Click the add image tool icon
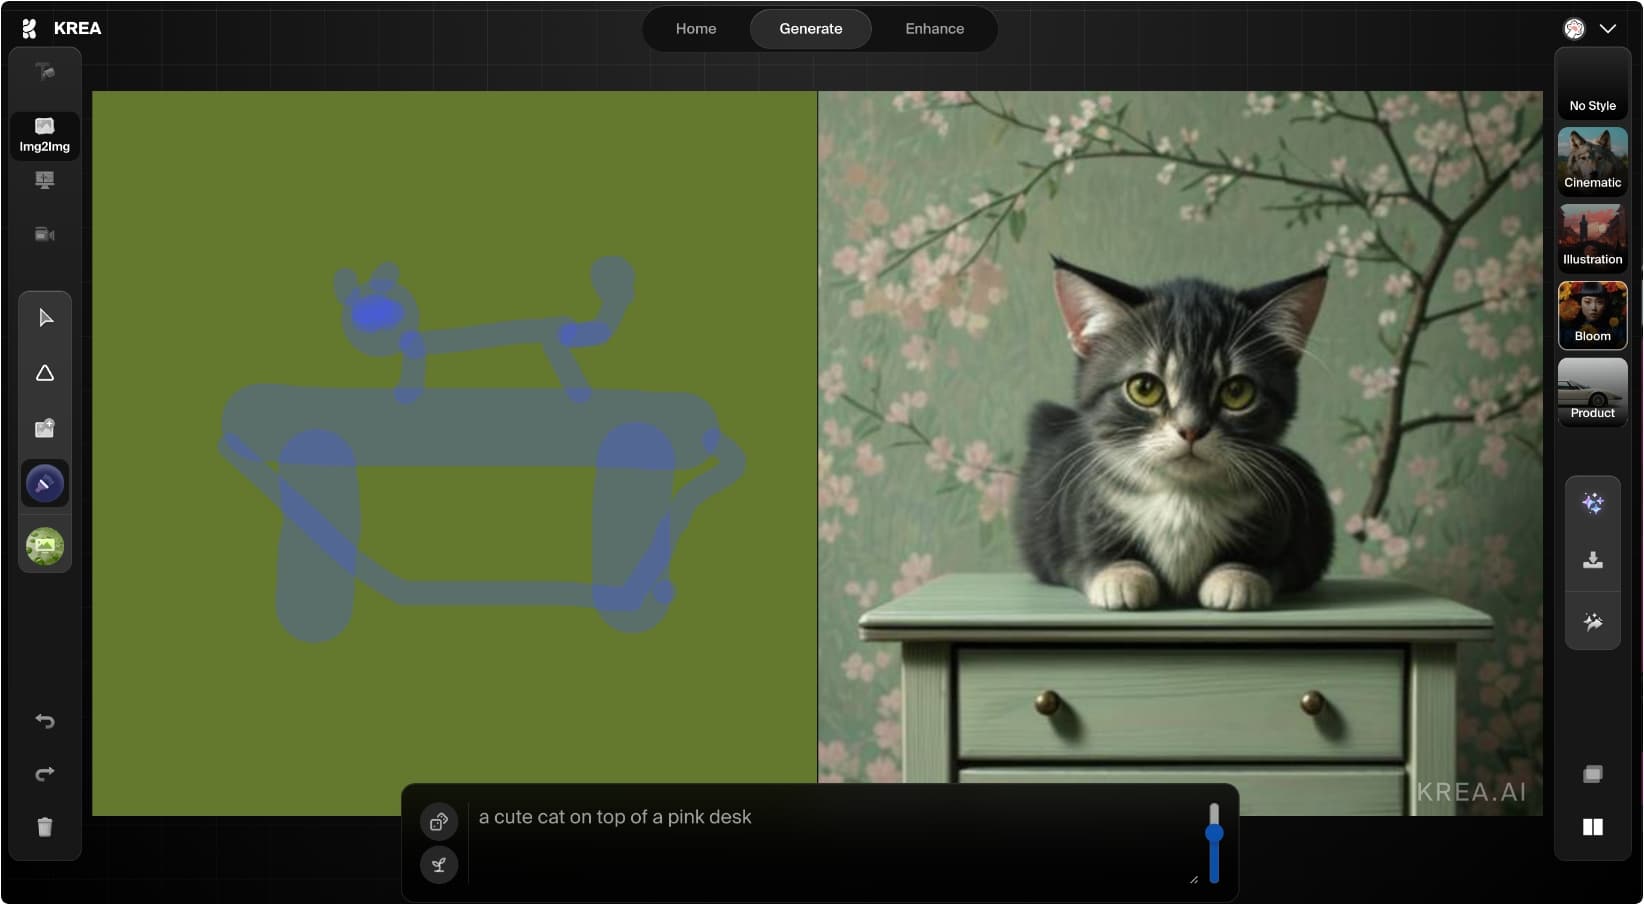Image resolution: width=1644 pixels, height=905 pixels. [x=45, y=428]
